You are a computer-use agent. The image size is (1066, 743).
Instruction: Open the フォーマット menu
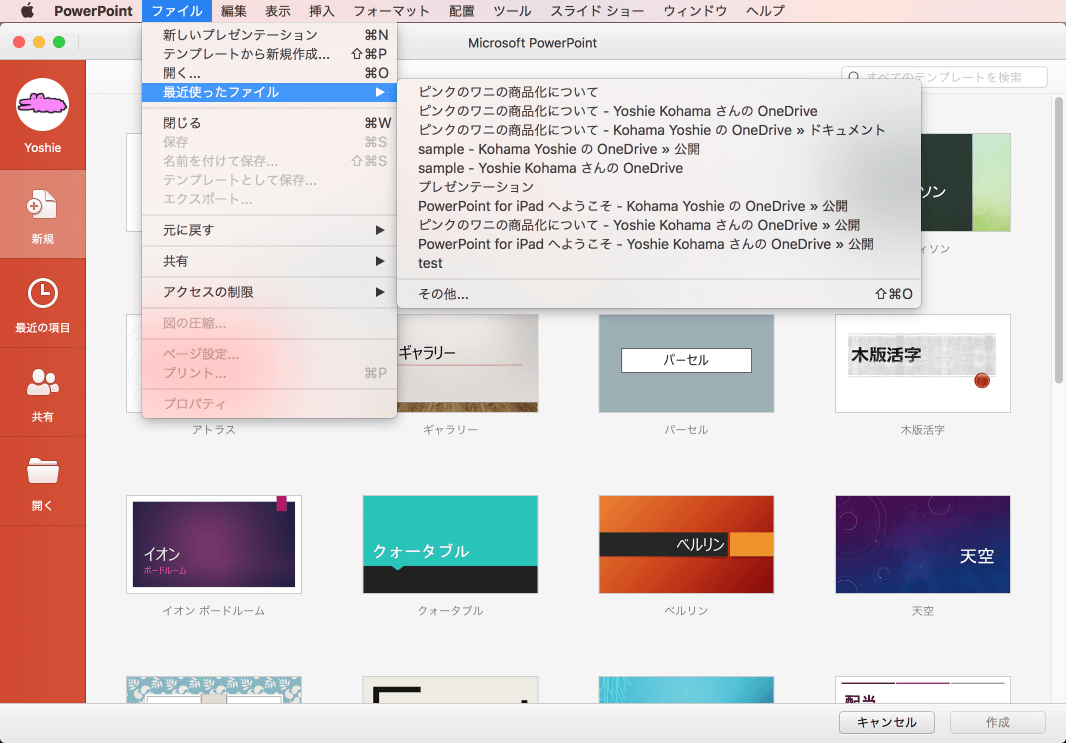coord(392,11)
